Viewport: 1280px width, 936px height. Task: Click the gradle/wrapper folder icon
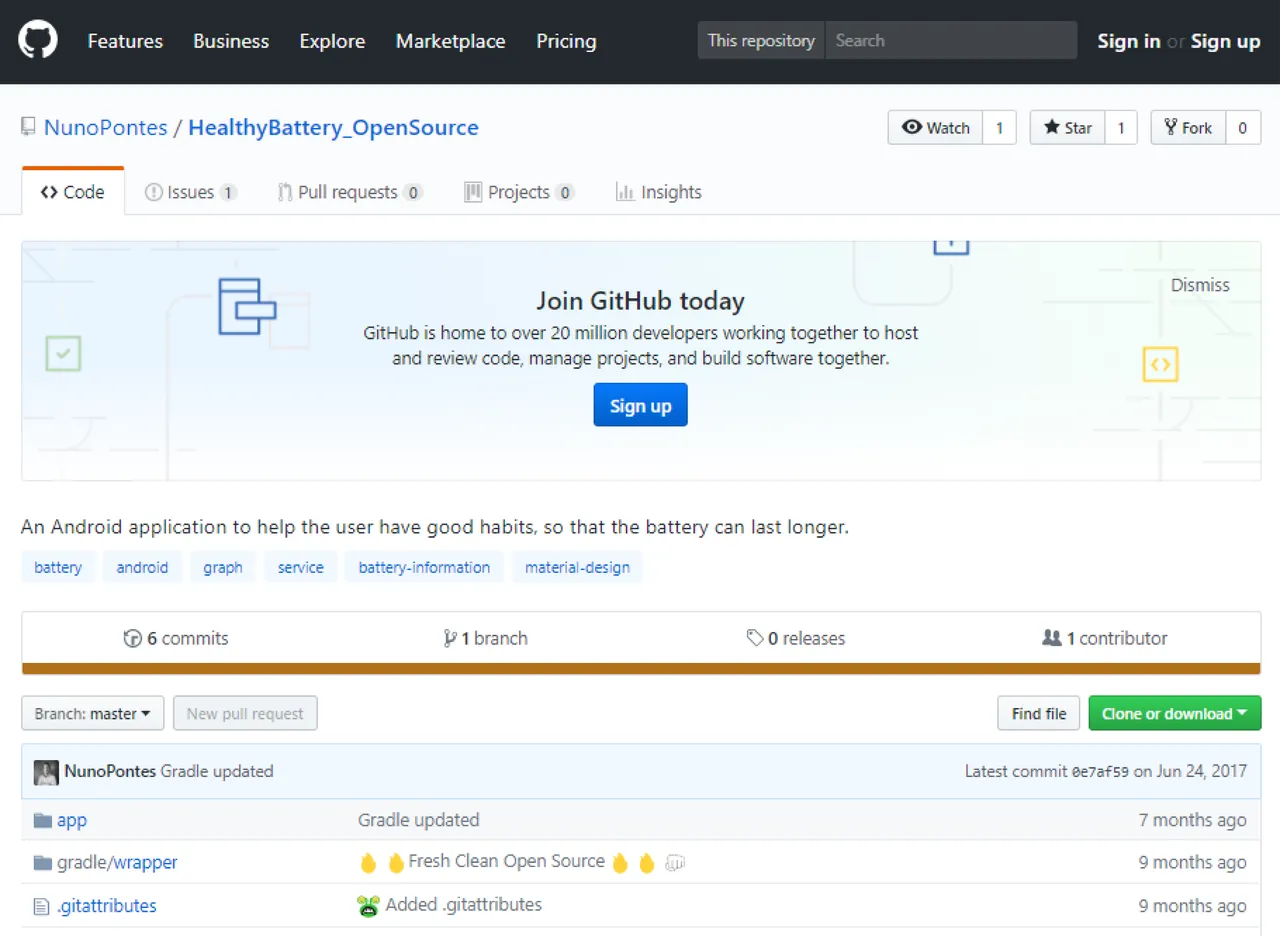coord(43,862)
